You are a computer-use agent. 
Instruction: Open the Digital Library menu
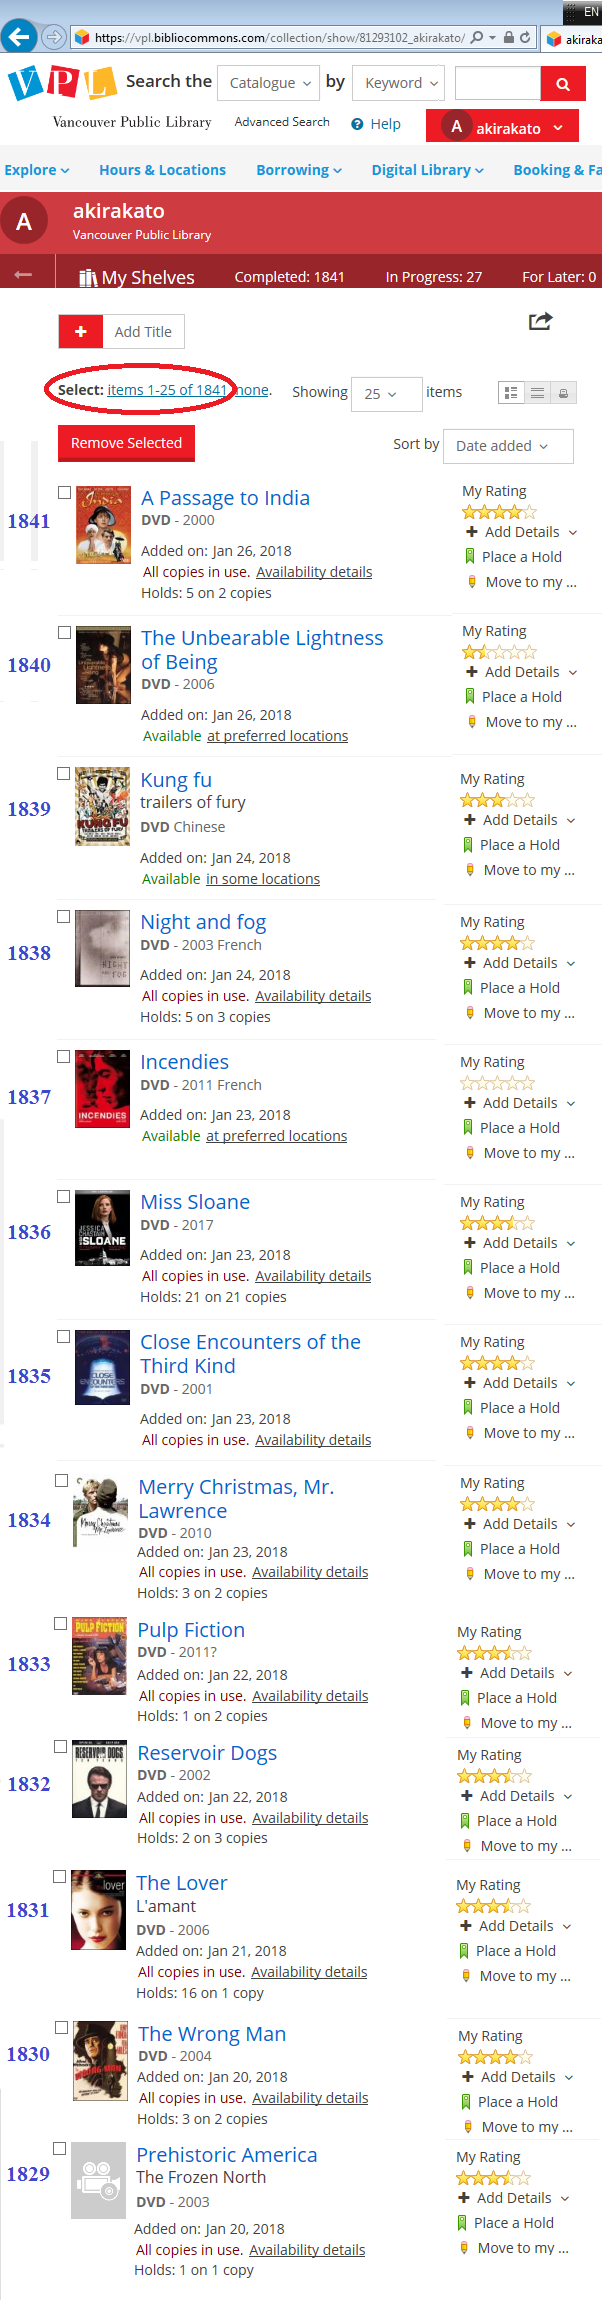click(x=427, y=170)
